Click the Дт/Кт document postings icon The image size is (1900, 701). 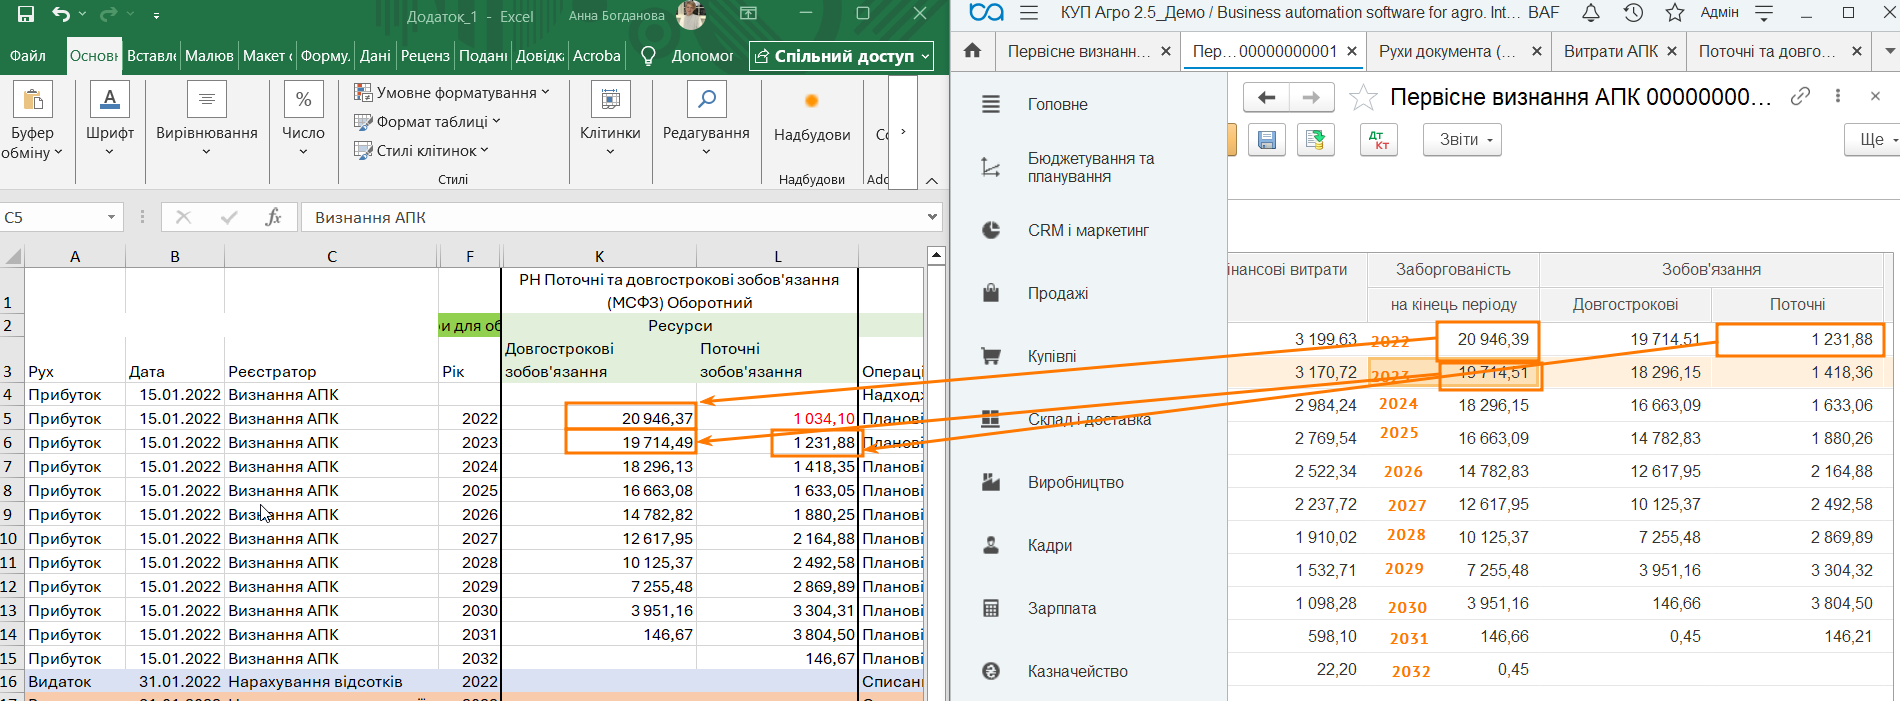click(x=1378, y=140)
